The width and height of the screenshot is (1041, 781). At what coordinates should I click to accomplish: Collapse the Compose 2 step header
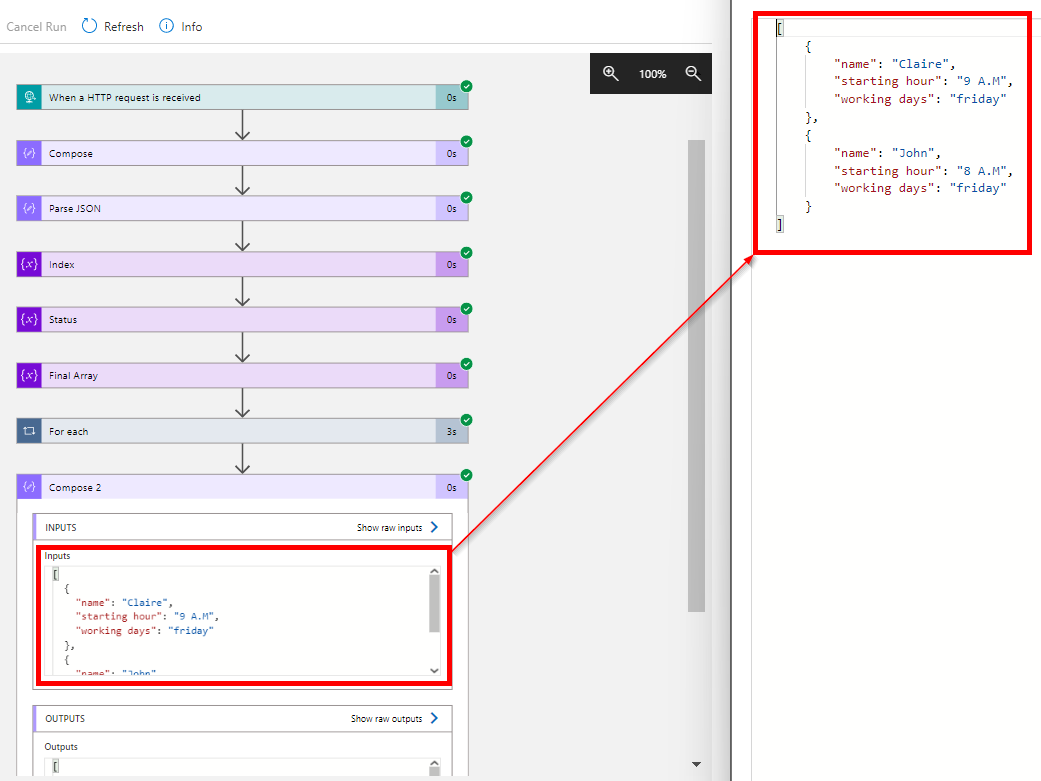tap(242, 487)
